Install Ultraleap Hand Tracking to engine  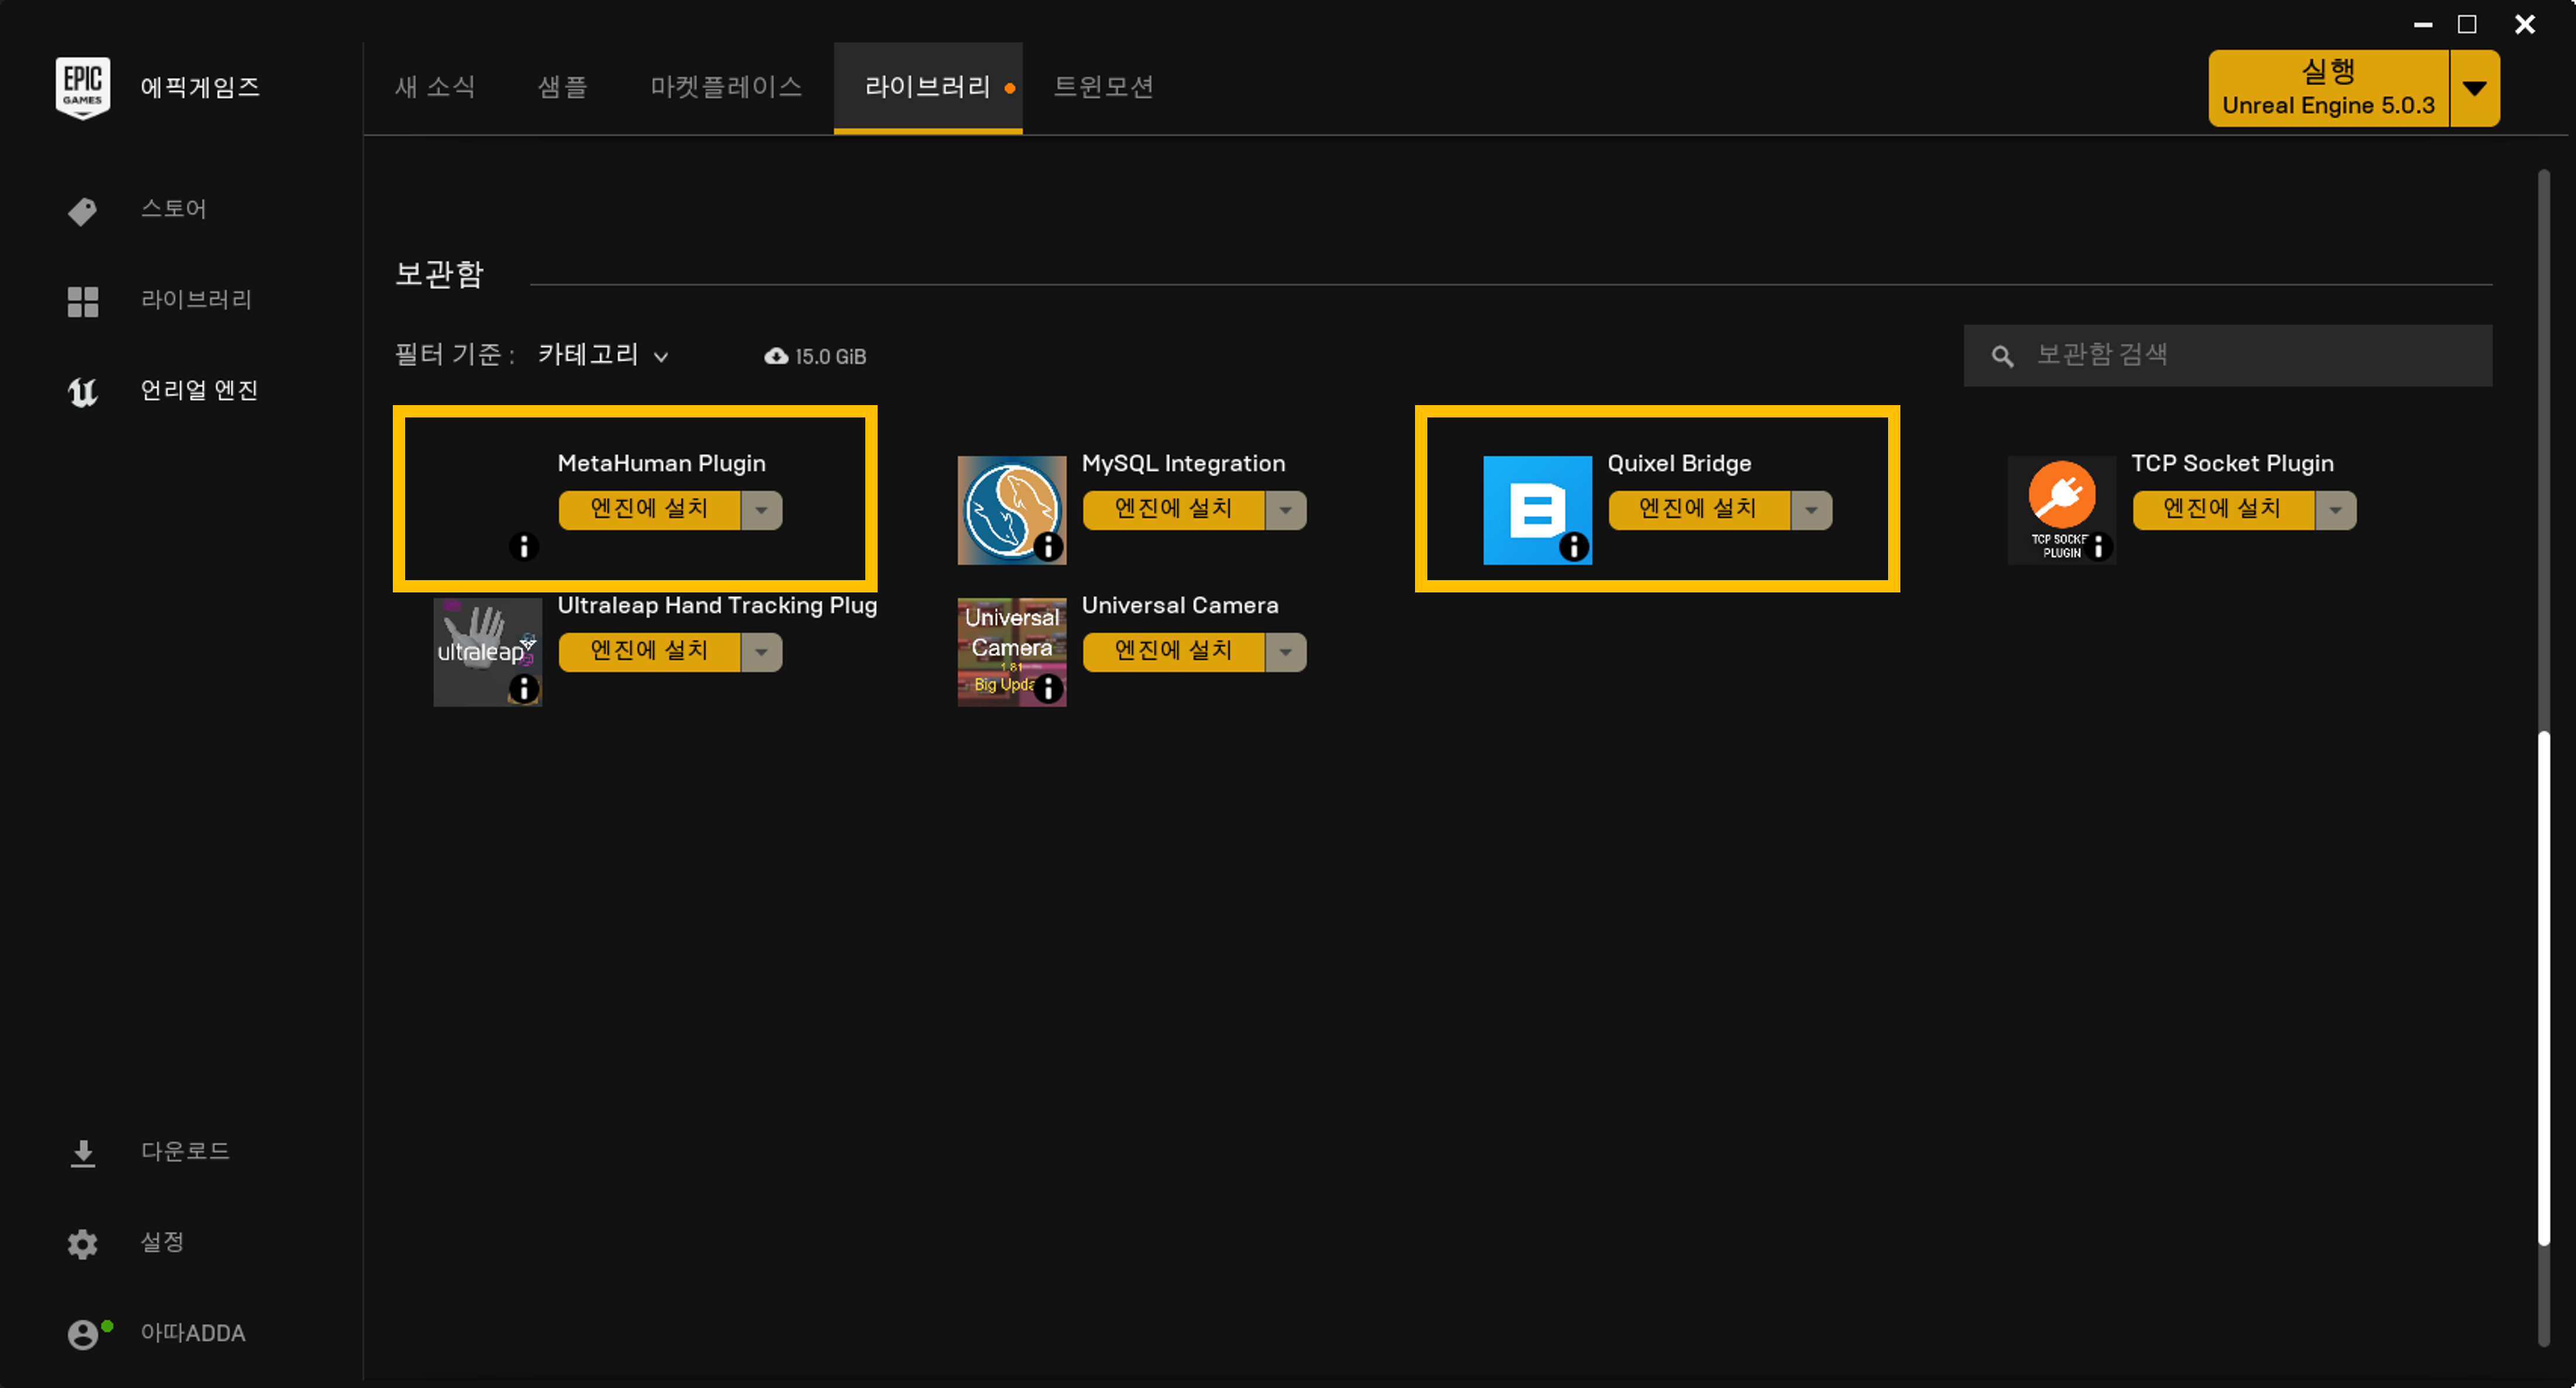coord(650,652)
